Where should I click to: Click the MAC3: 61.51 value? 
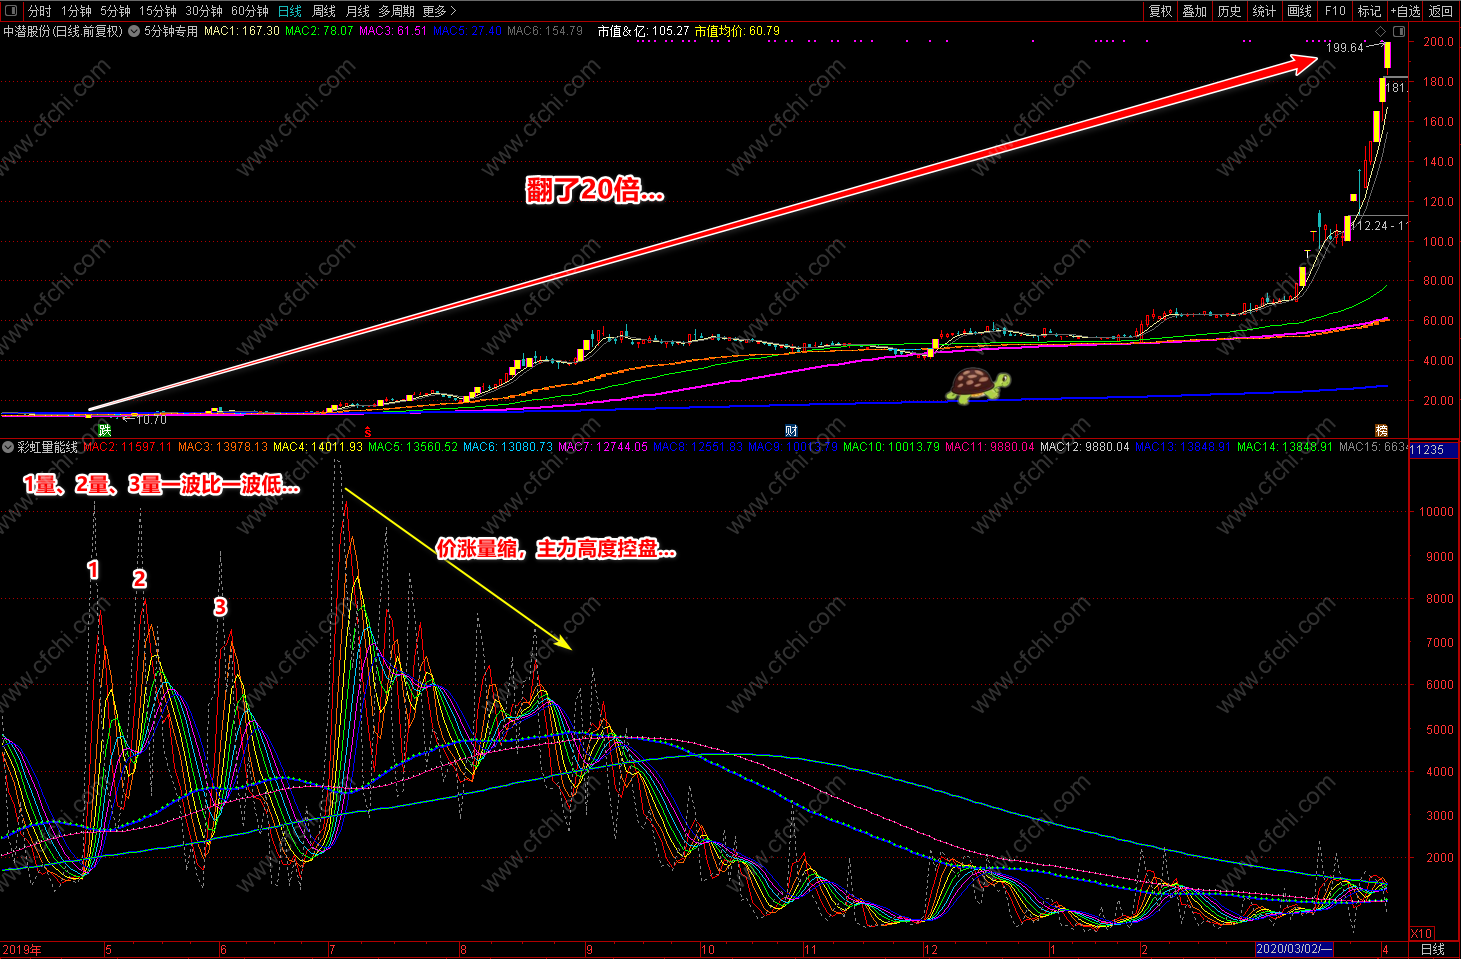(393, 31)
